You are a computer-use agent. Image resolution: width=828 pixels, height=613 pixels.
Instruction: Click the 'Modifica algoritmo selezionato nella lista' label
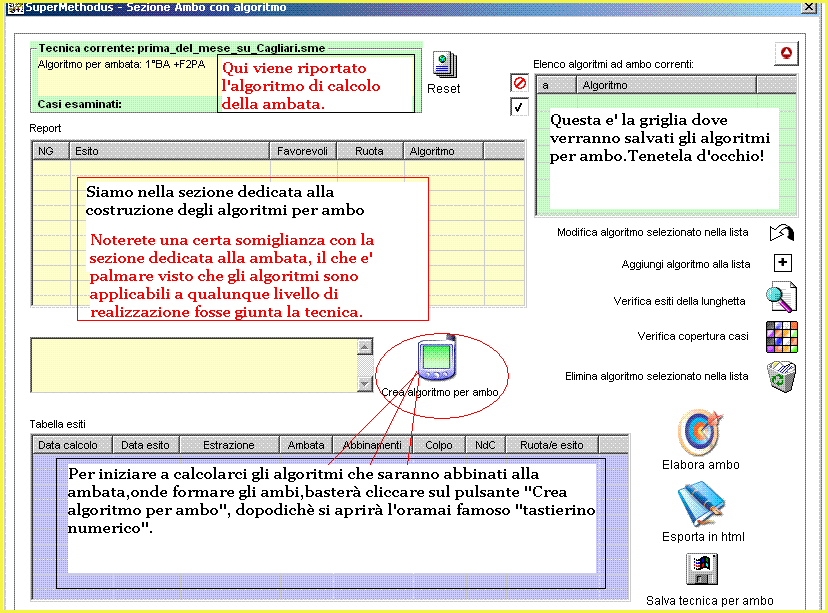click(x=653, y=232)
